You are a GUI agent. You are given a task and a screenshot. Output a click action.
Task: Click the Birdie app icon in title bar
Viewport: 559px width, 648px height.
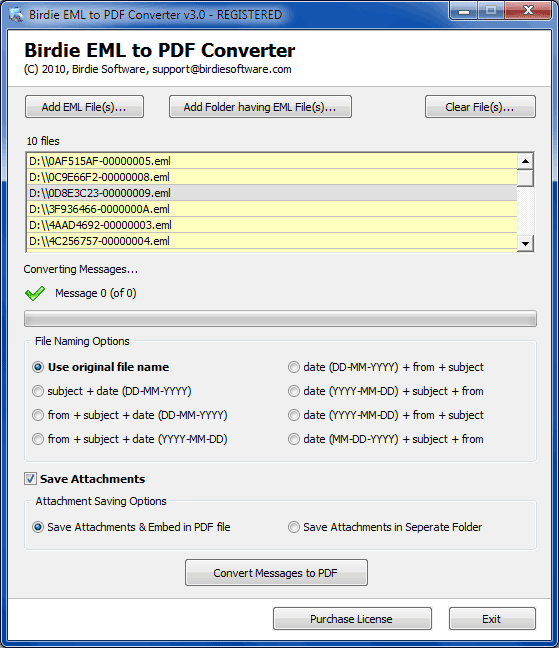point(16,14)
